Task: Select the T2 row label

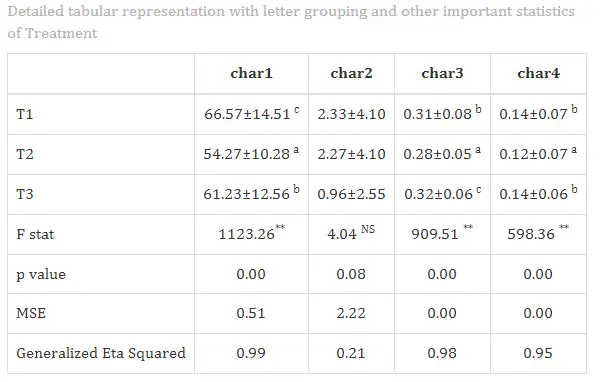Action: [24, 154]
